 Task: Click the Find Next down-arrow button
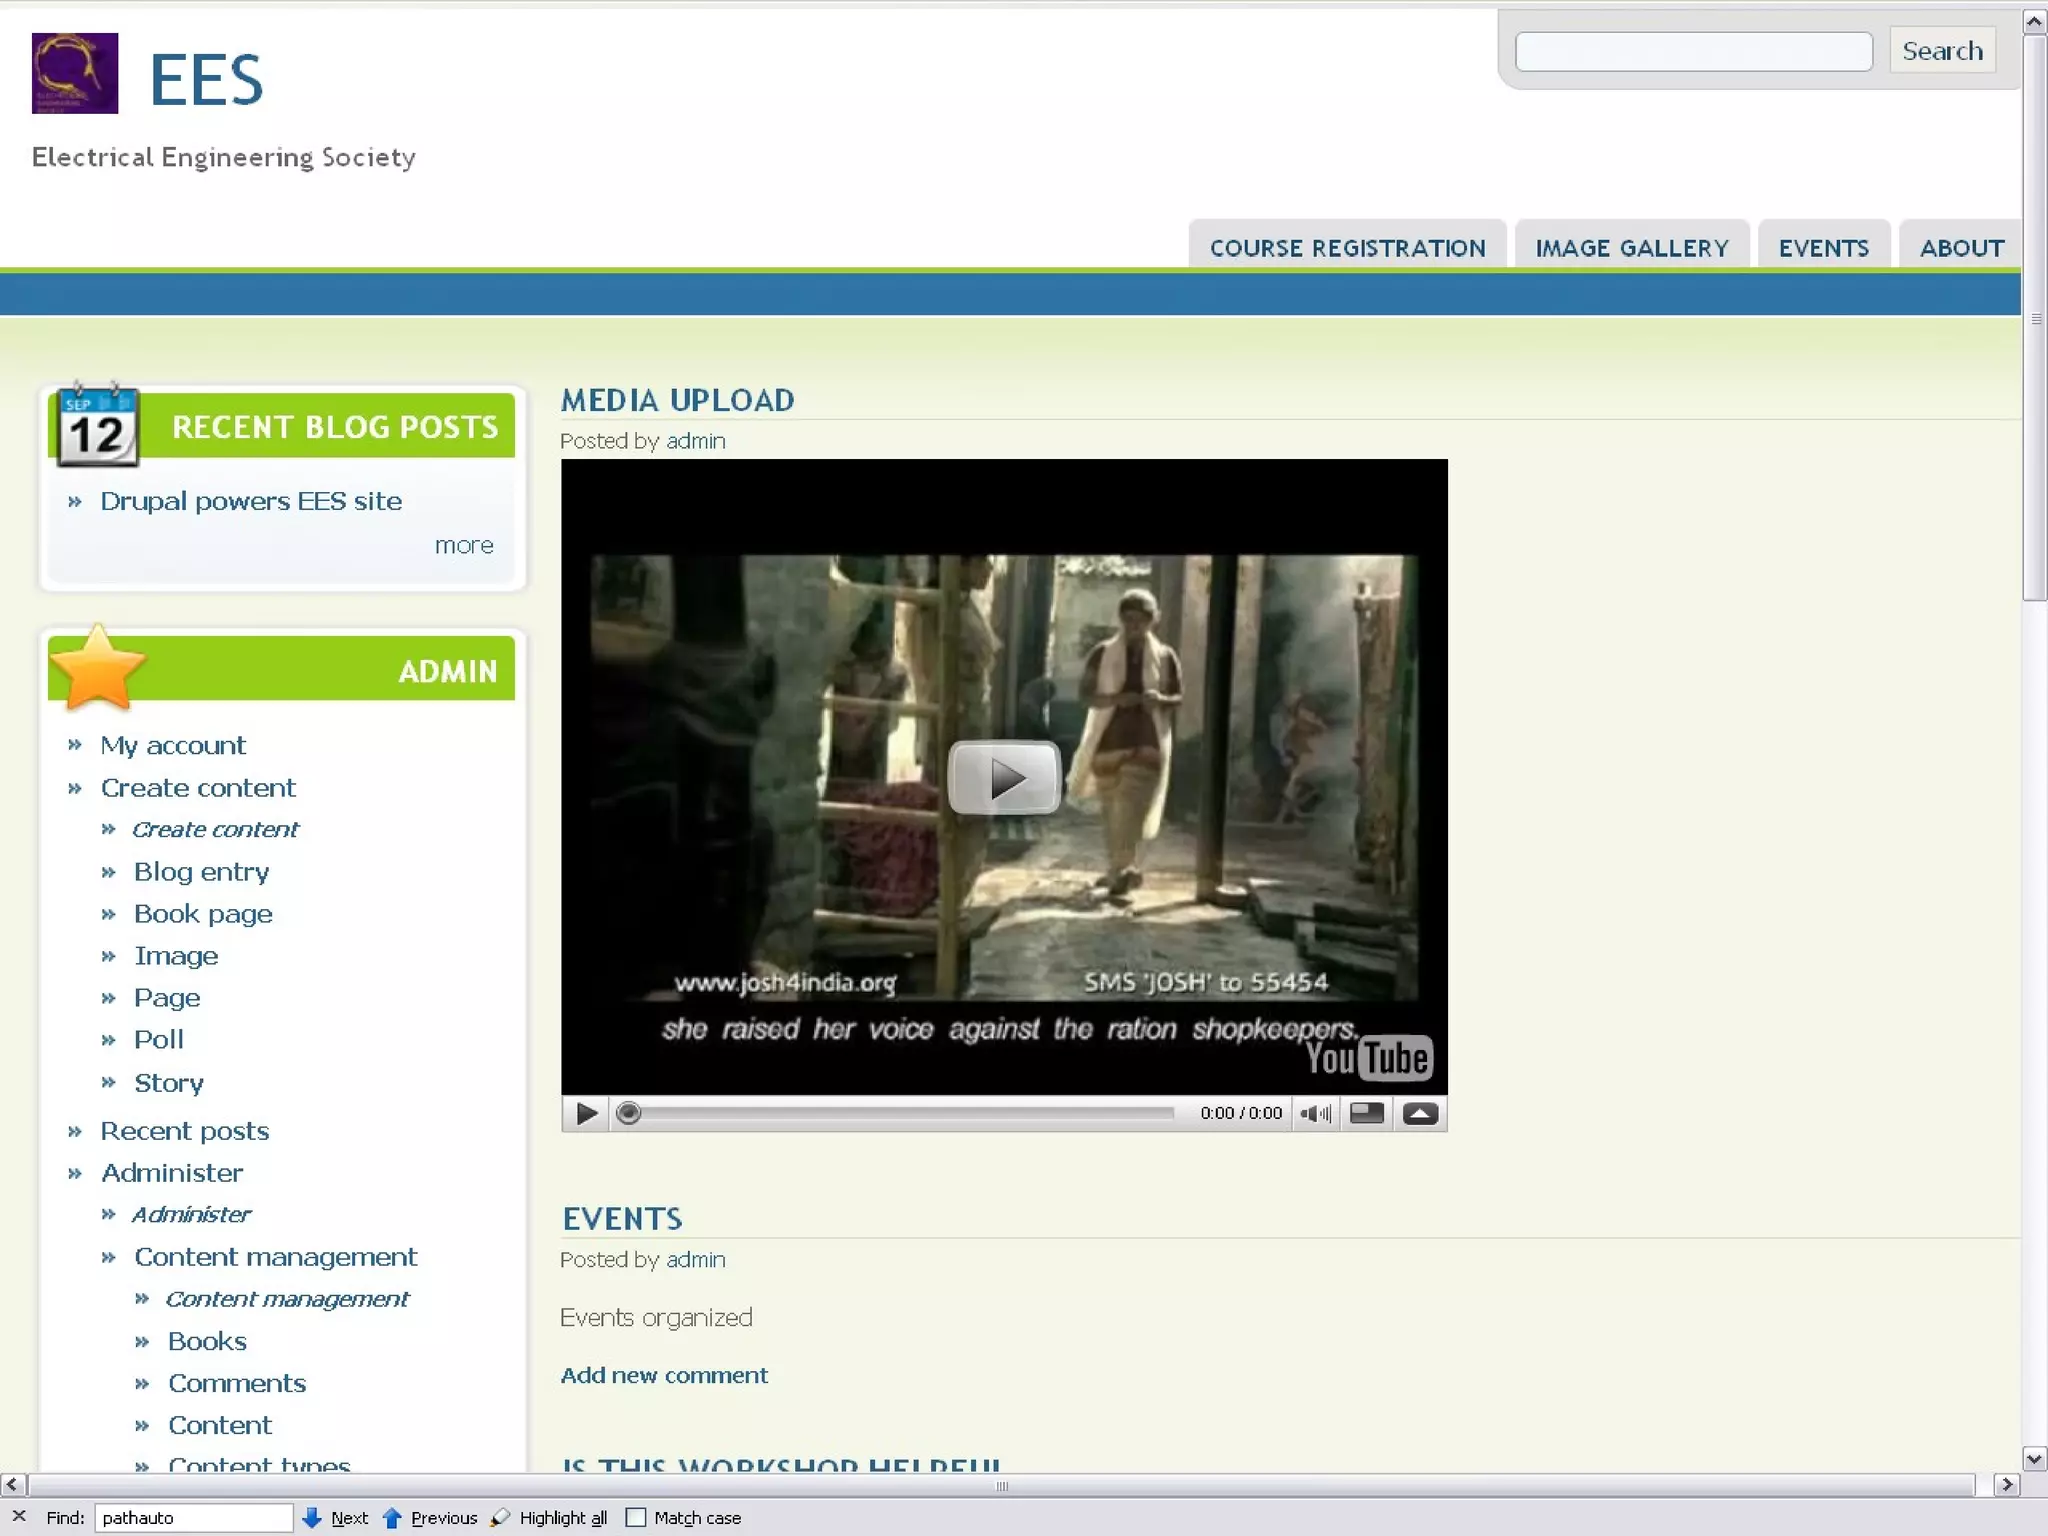point(336,1517)
